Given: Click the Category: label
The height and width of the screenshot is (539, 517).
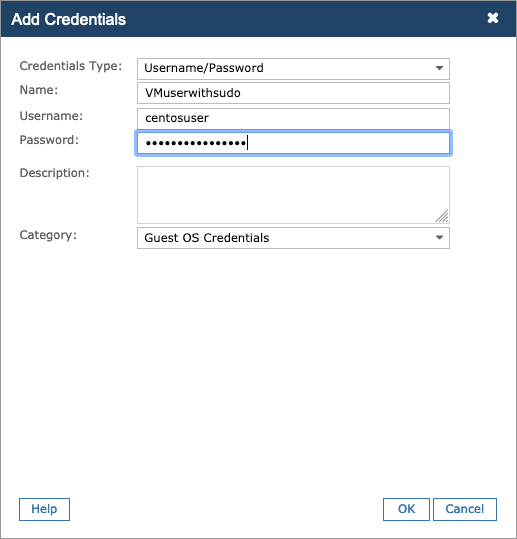Looking at the screenshot, I should click(48, 235).
